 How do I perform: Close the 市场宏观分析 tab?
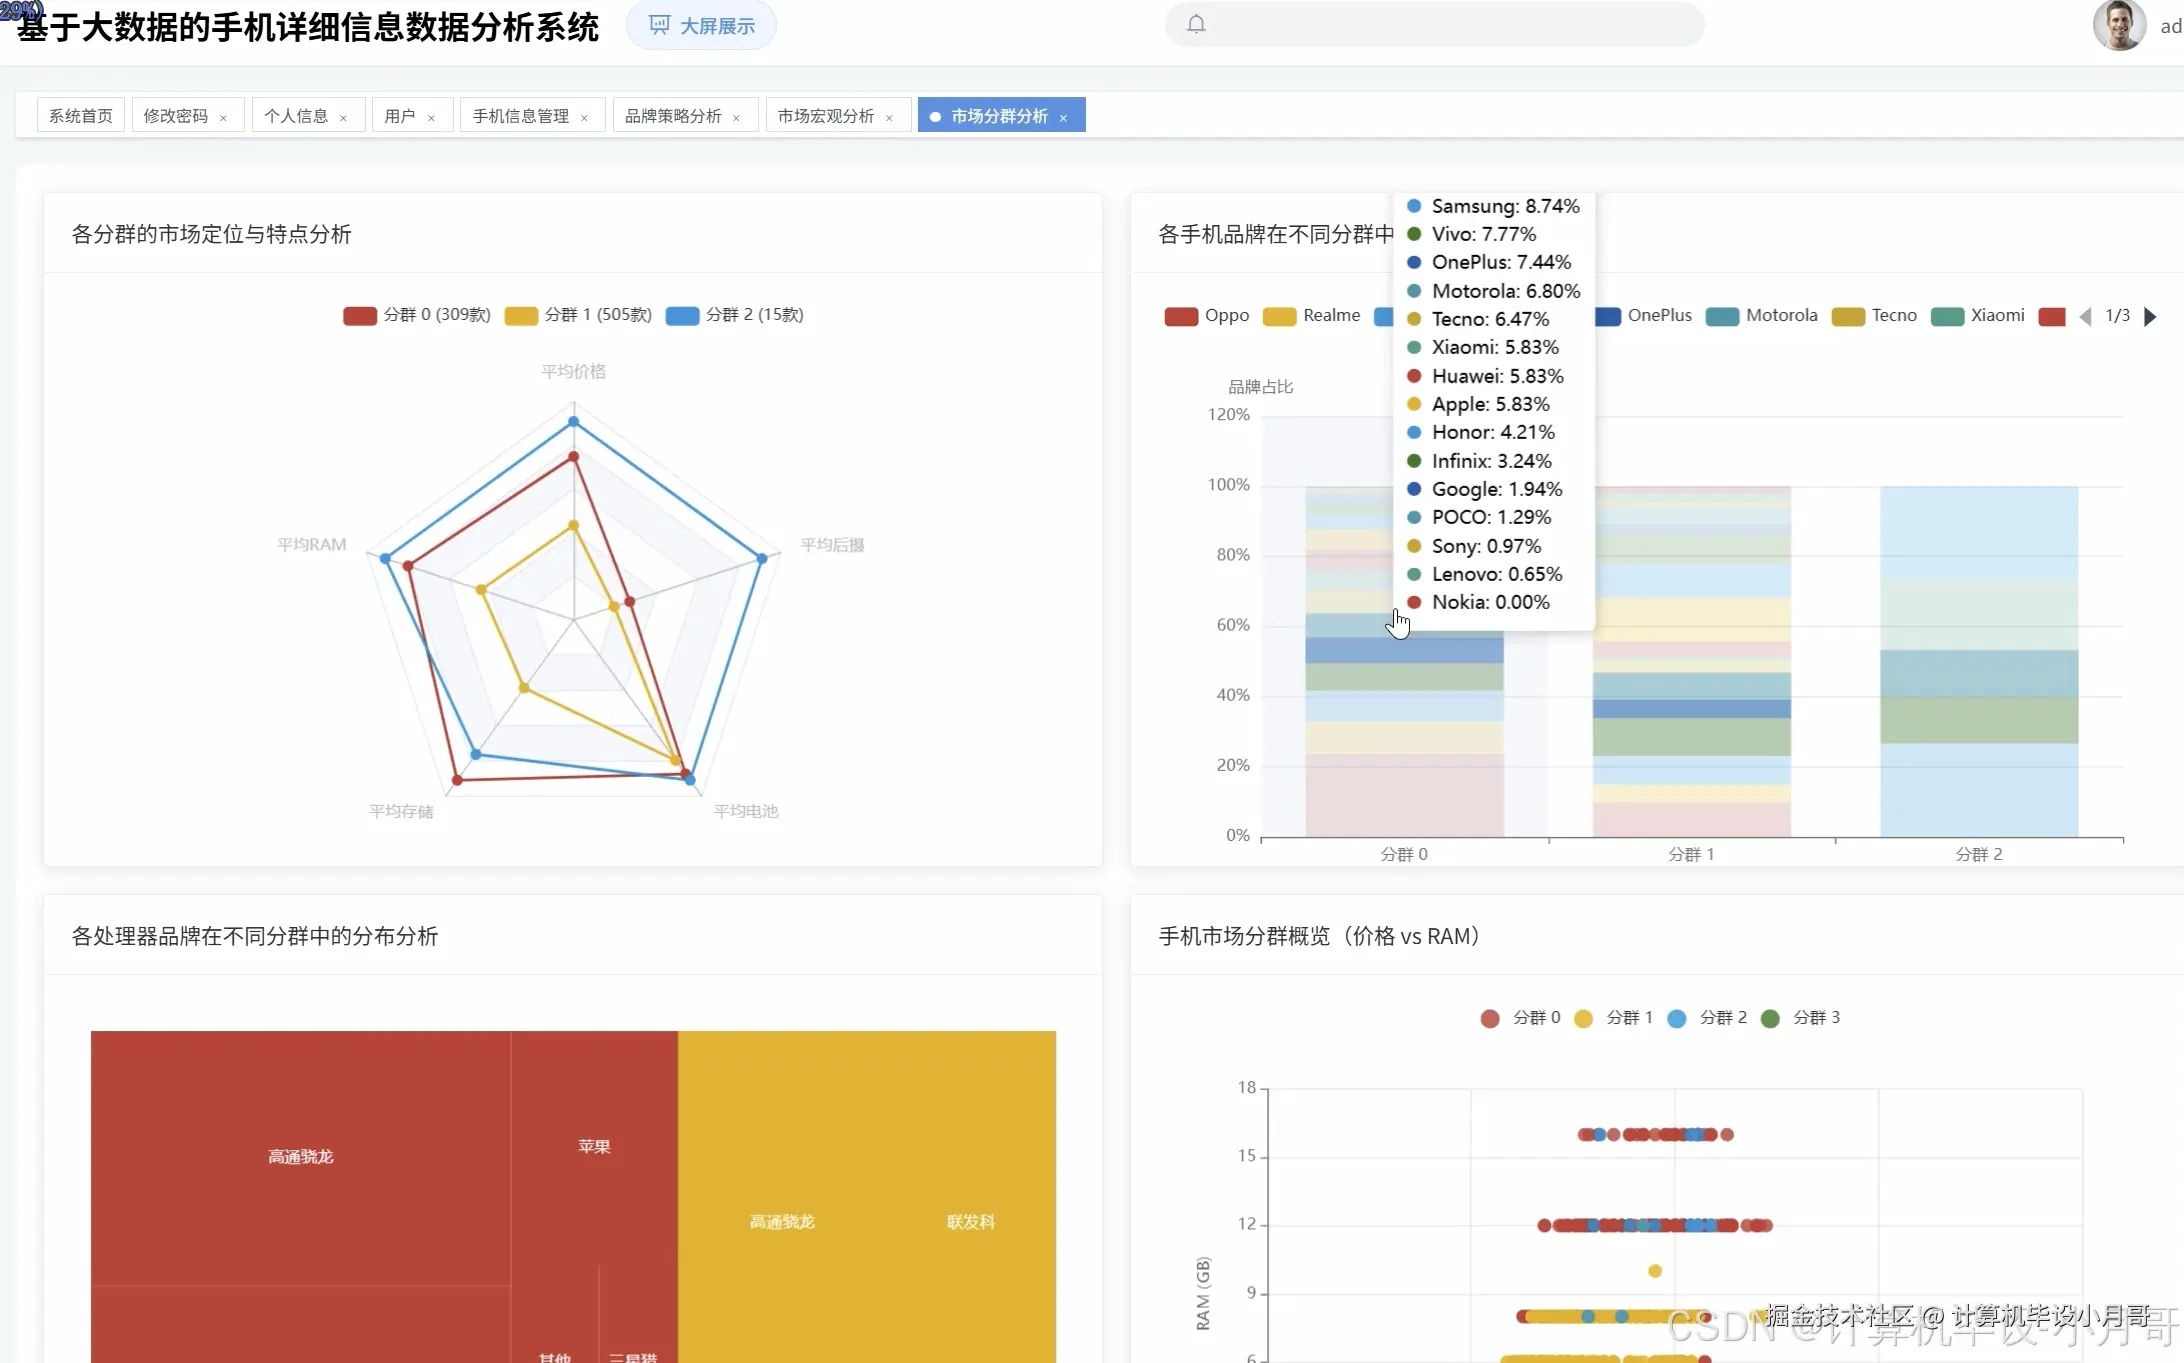click(889, 118)
